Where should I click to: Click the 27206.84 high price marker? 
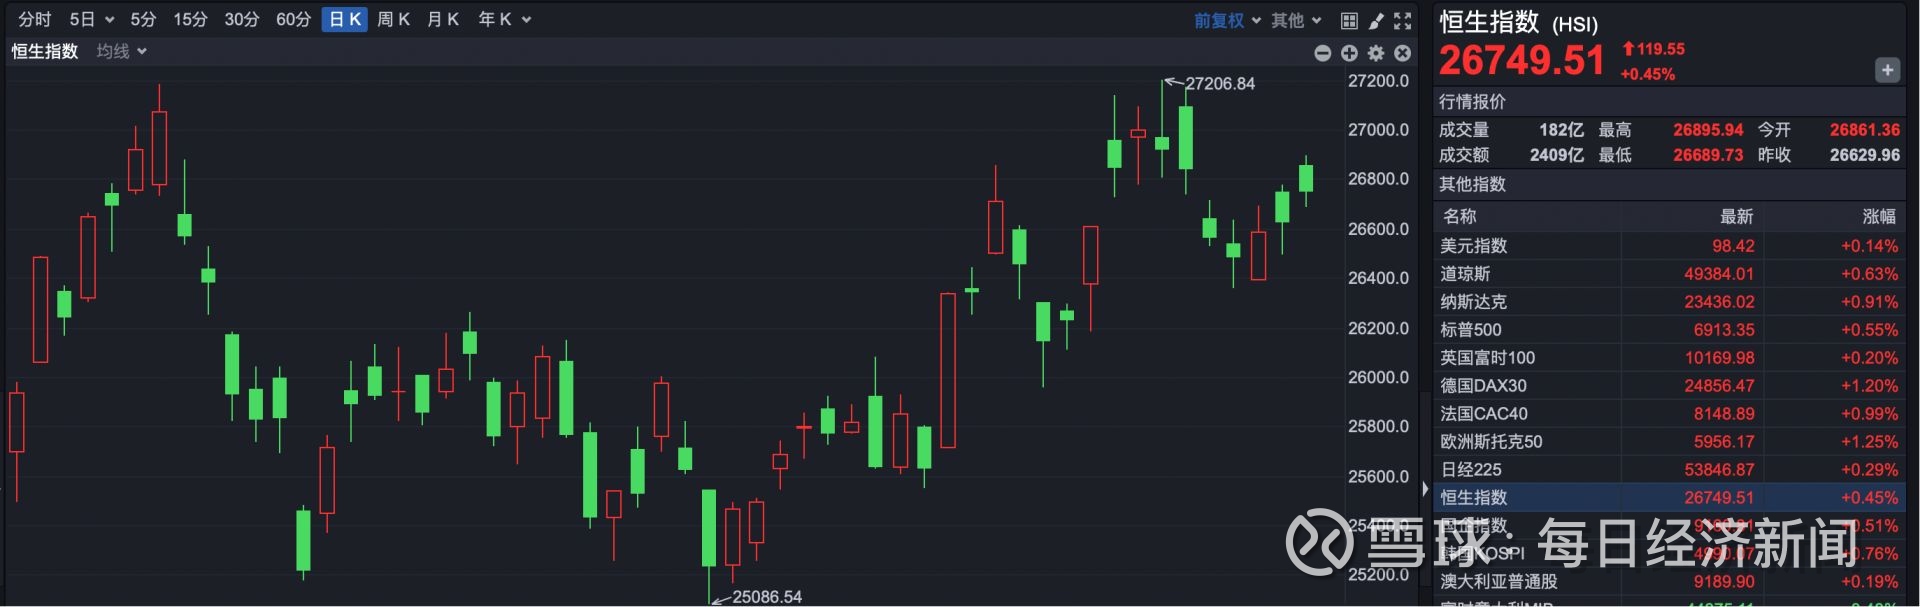(x=1219, y=84)
